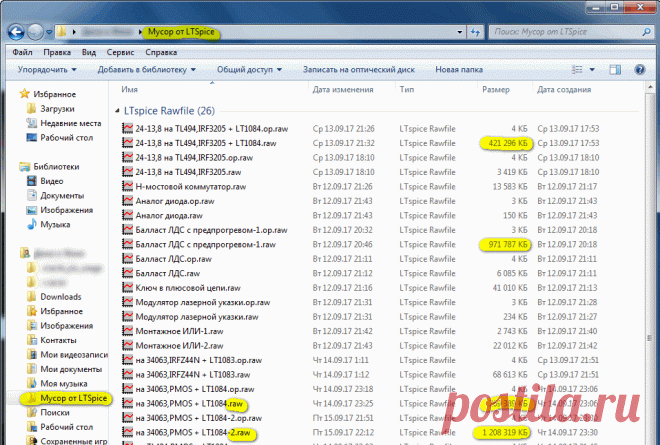
Task: Select file Монтажное ИЛИ-2.raw icon
Action: 128,346
